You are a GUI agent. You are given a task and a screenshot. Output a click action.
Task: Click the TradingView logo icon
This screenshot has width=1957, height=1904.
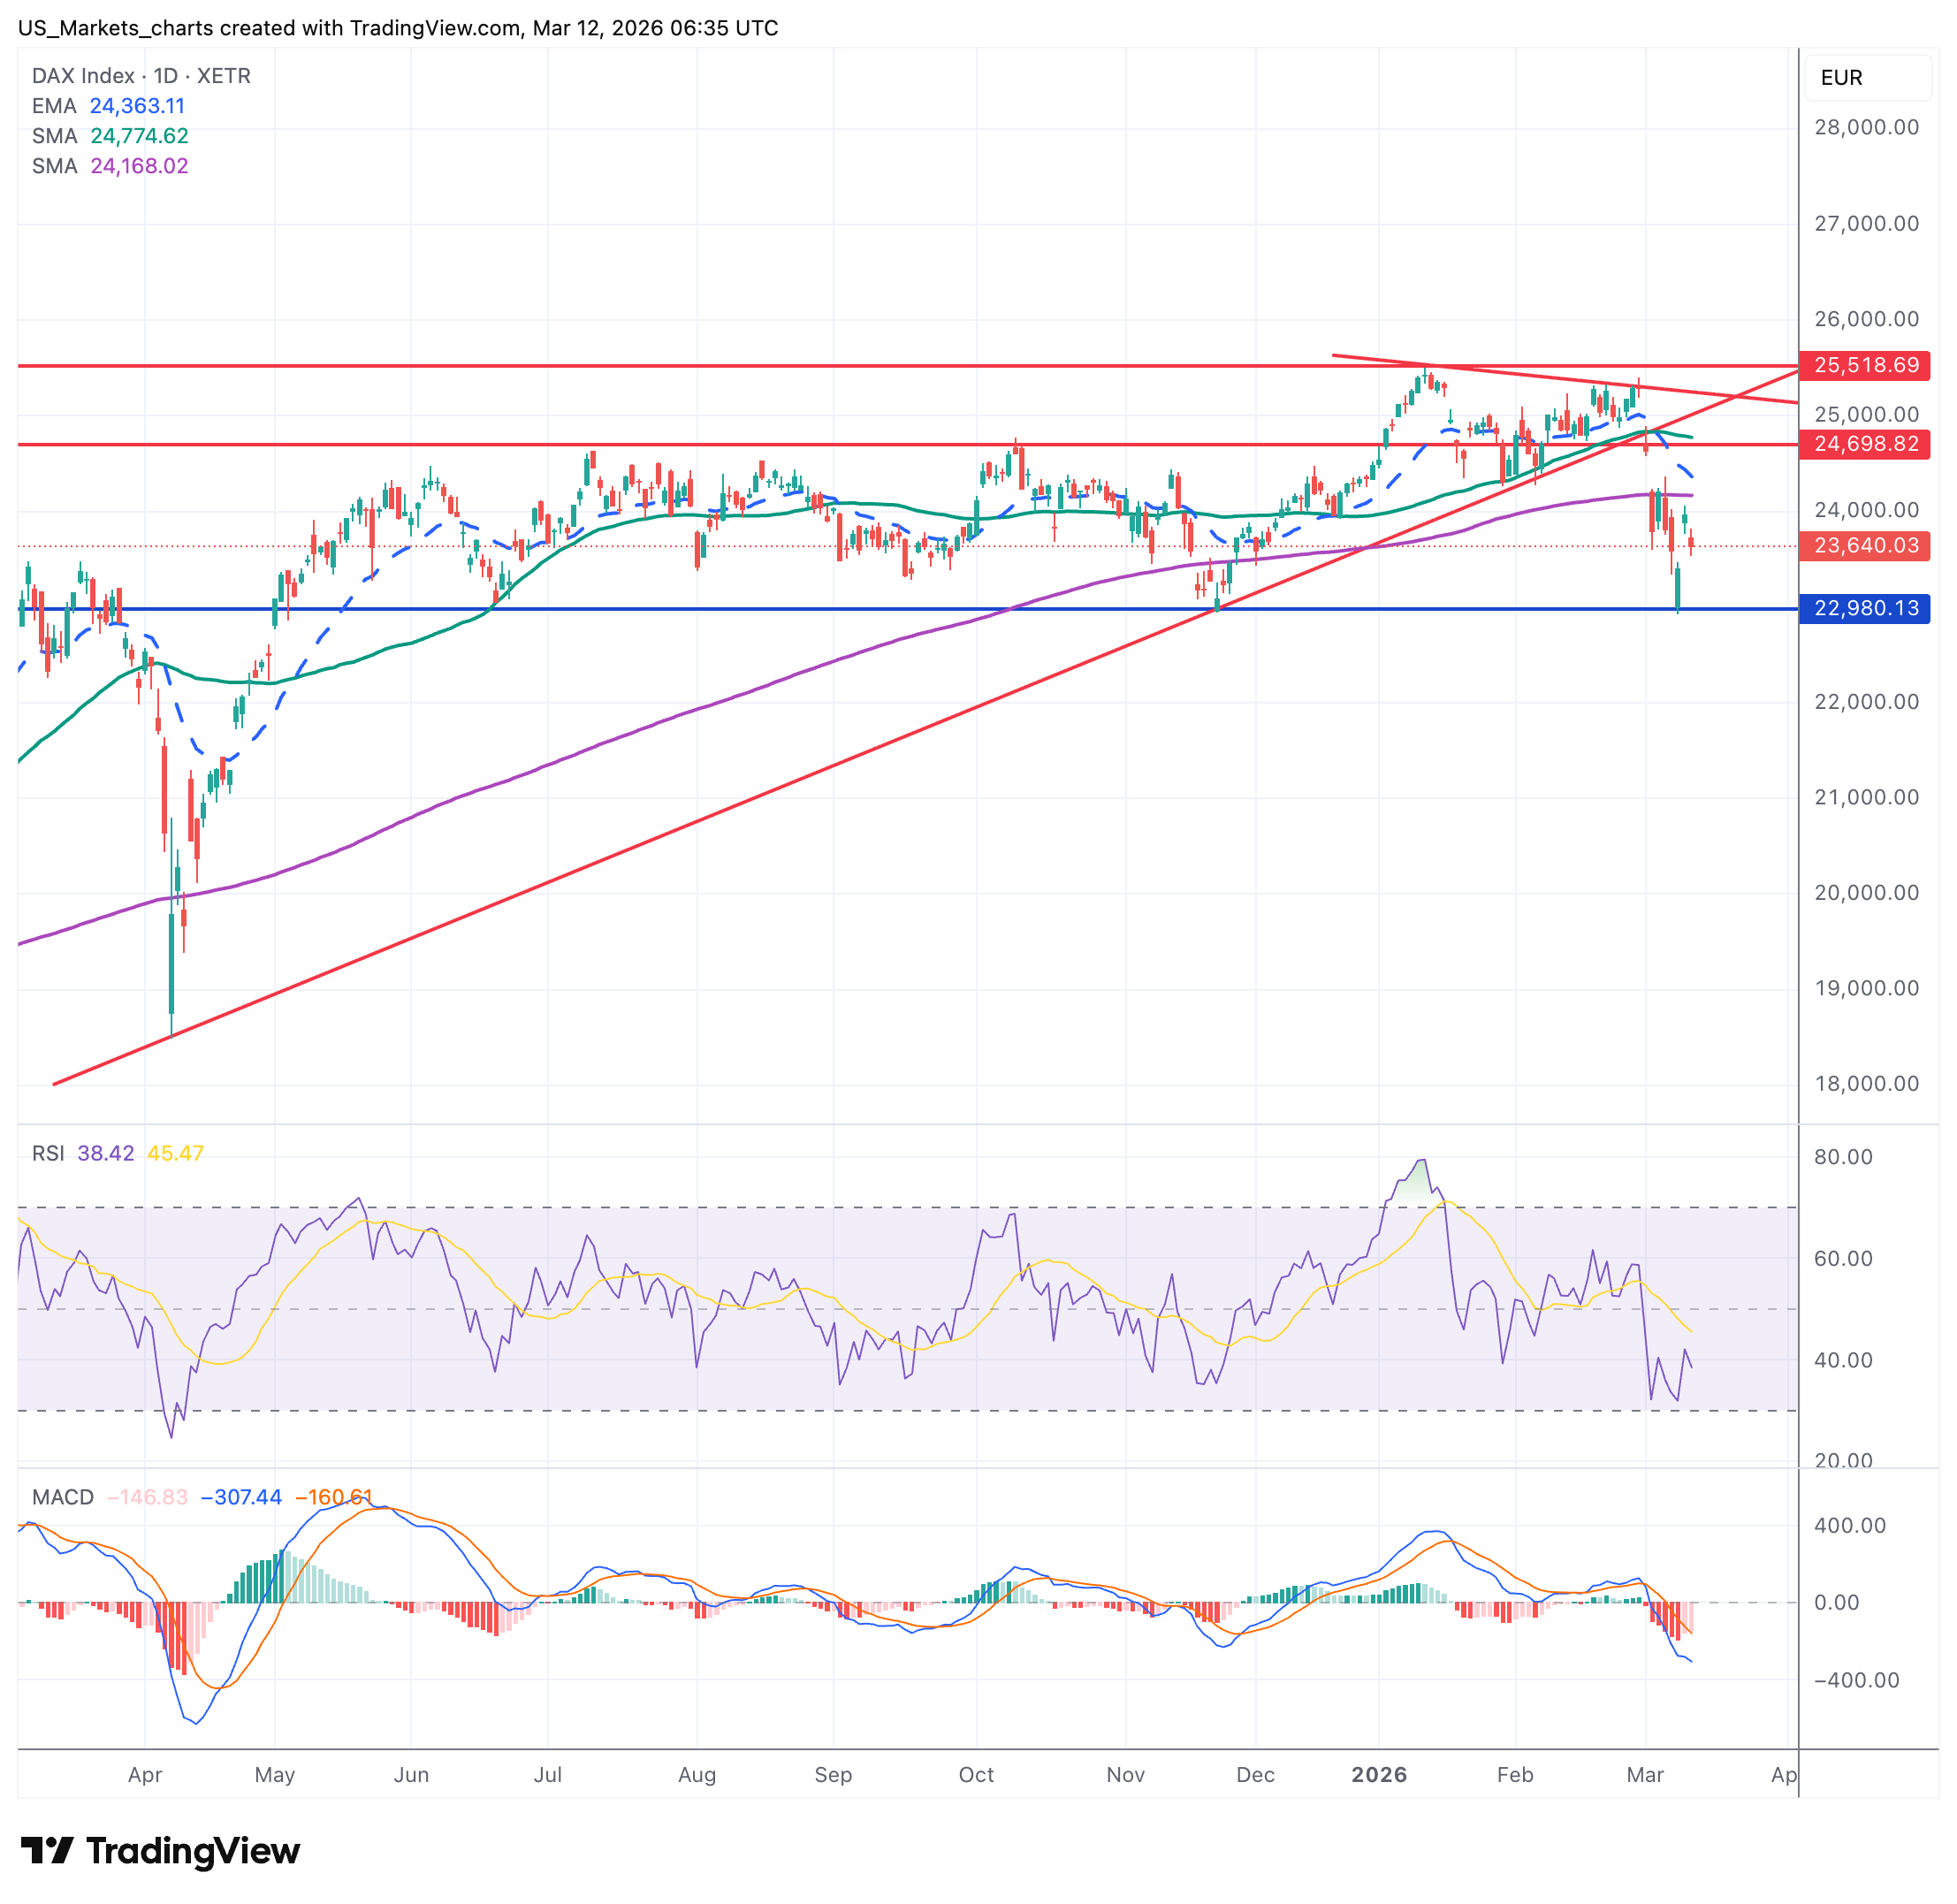click(46, 1850)
